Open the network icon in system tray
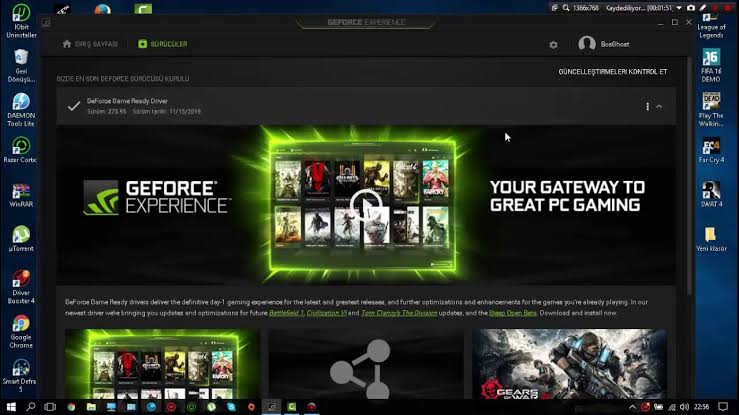 click(672, 407)
